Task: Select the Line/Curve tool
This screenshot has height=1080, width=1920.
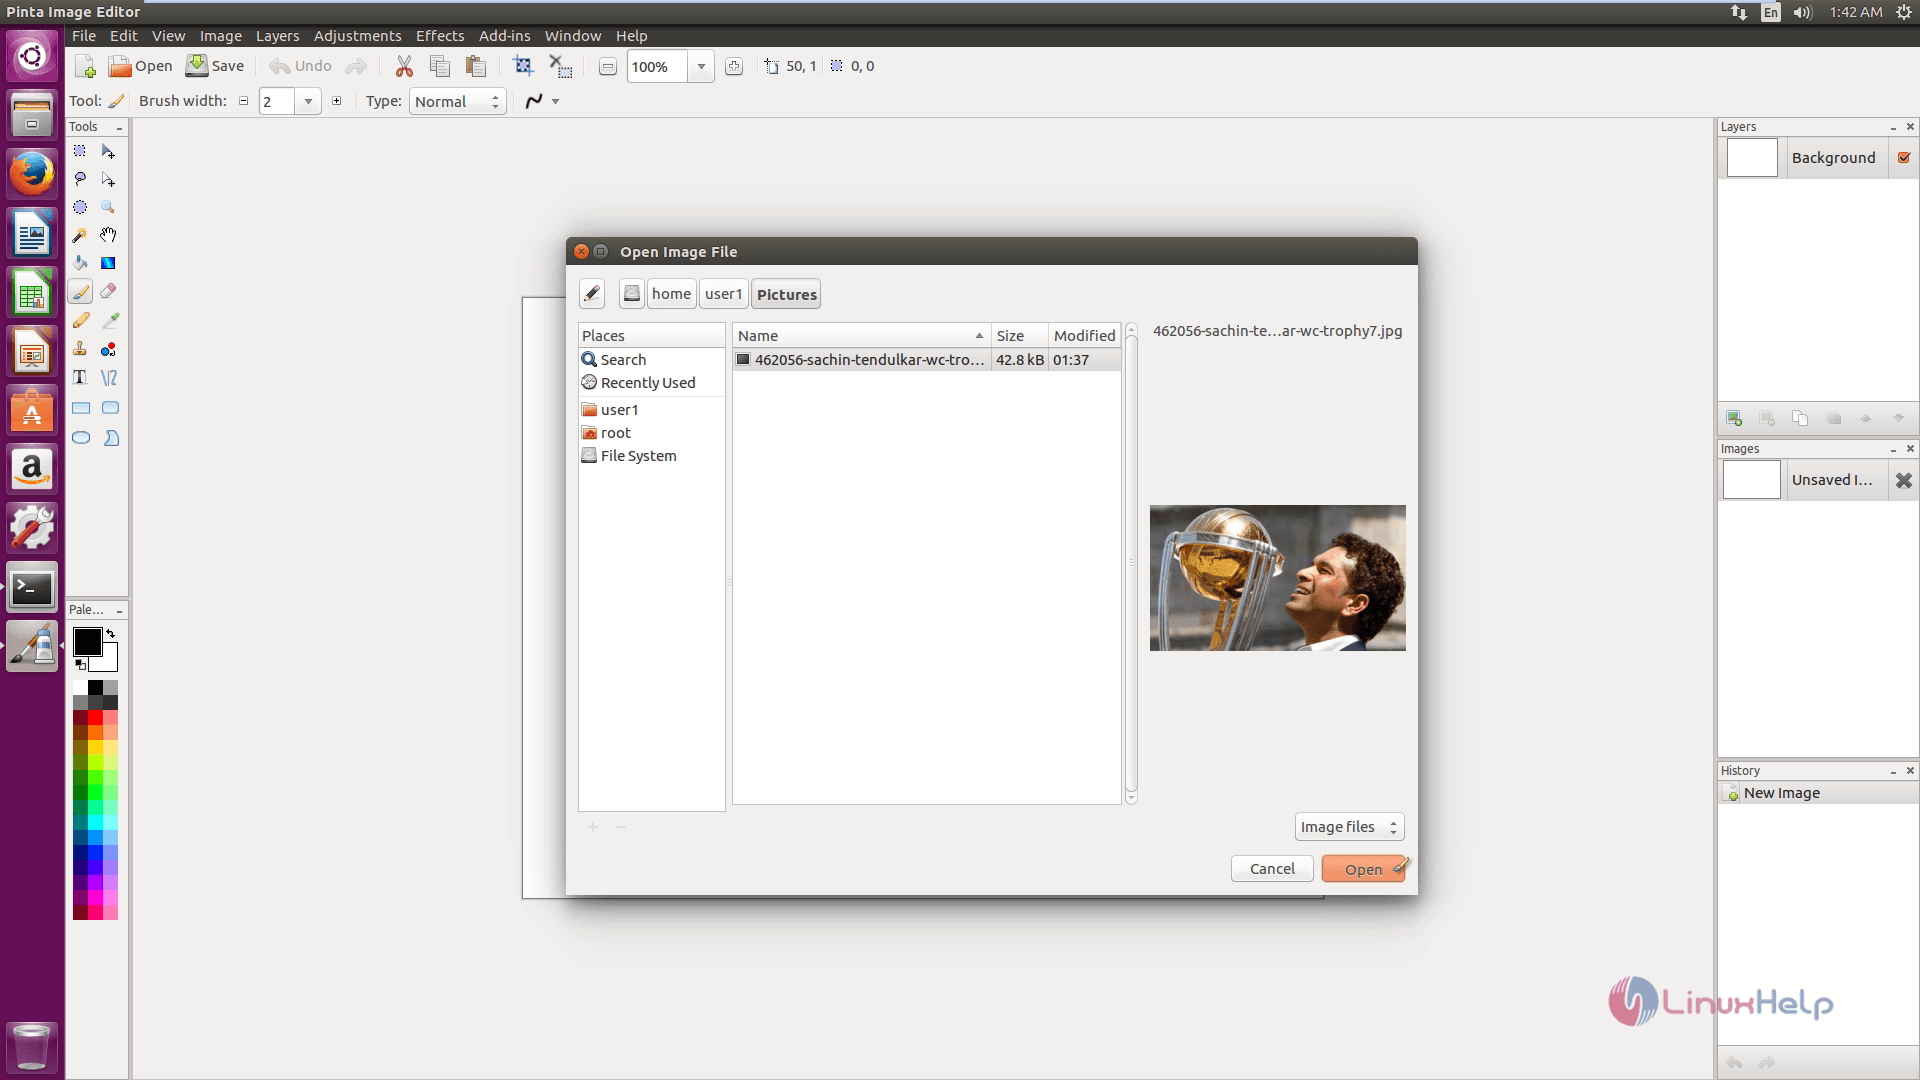Action: point(109,377)
